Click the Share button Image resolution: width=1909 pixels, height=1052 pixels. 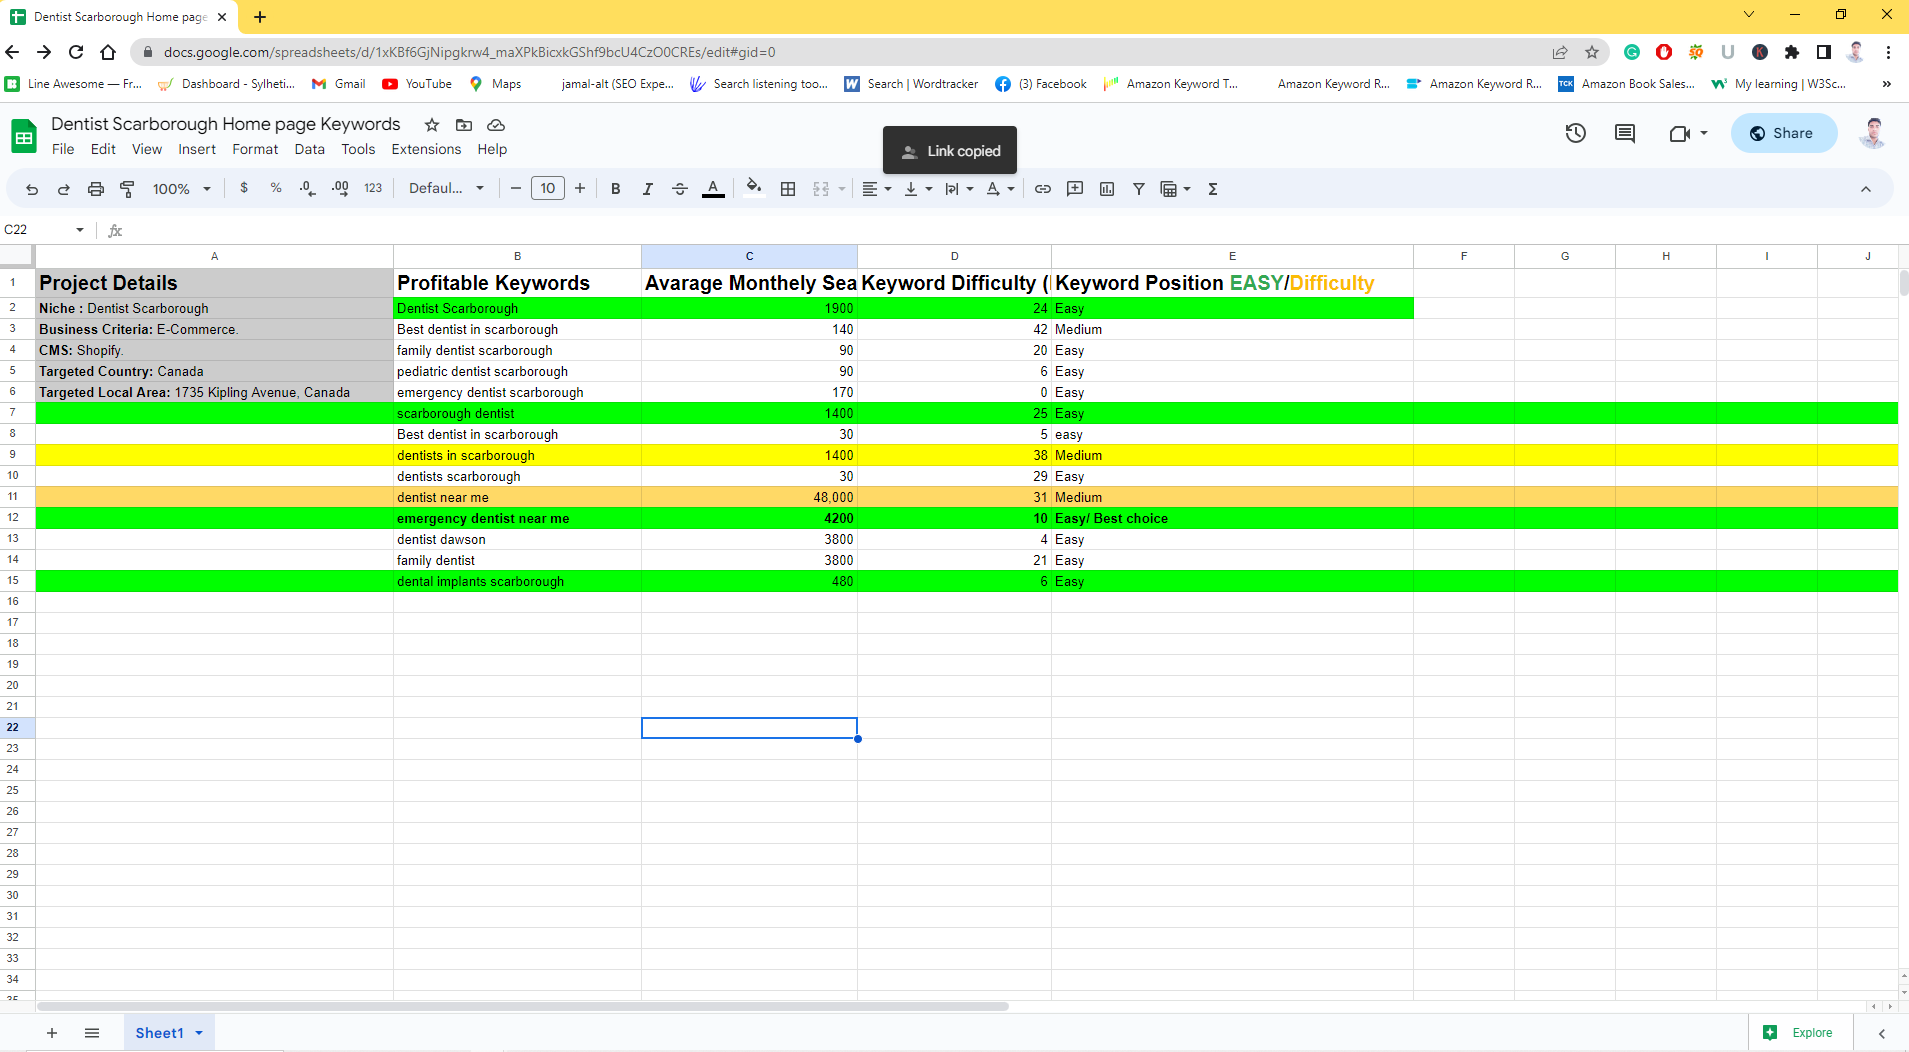tap(1783, 132)
